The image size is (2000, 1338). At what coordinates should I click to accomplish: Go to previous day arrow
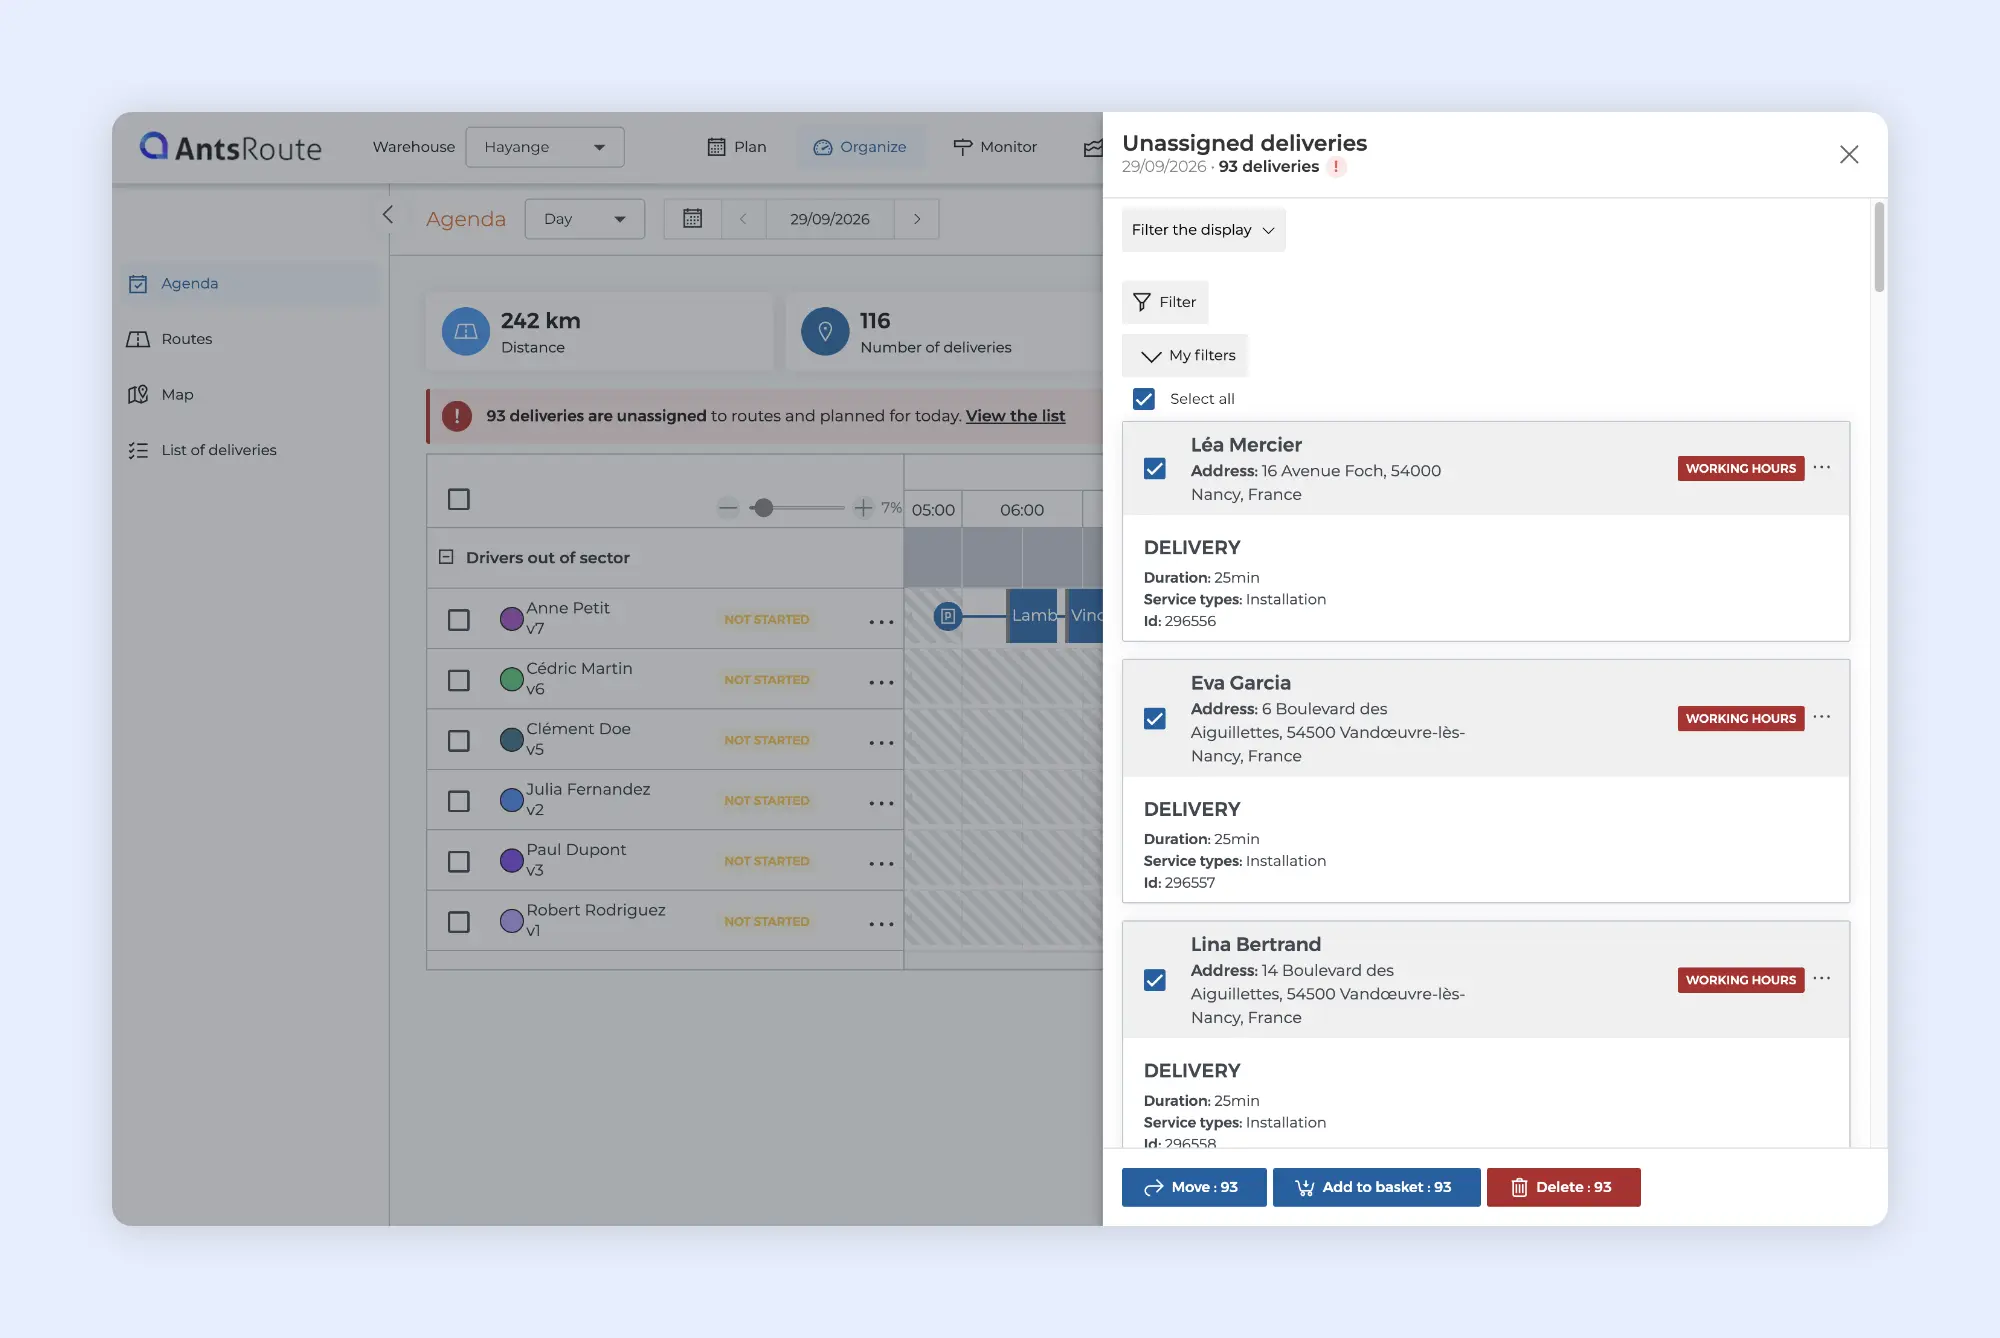(743, 219)
